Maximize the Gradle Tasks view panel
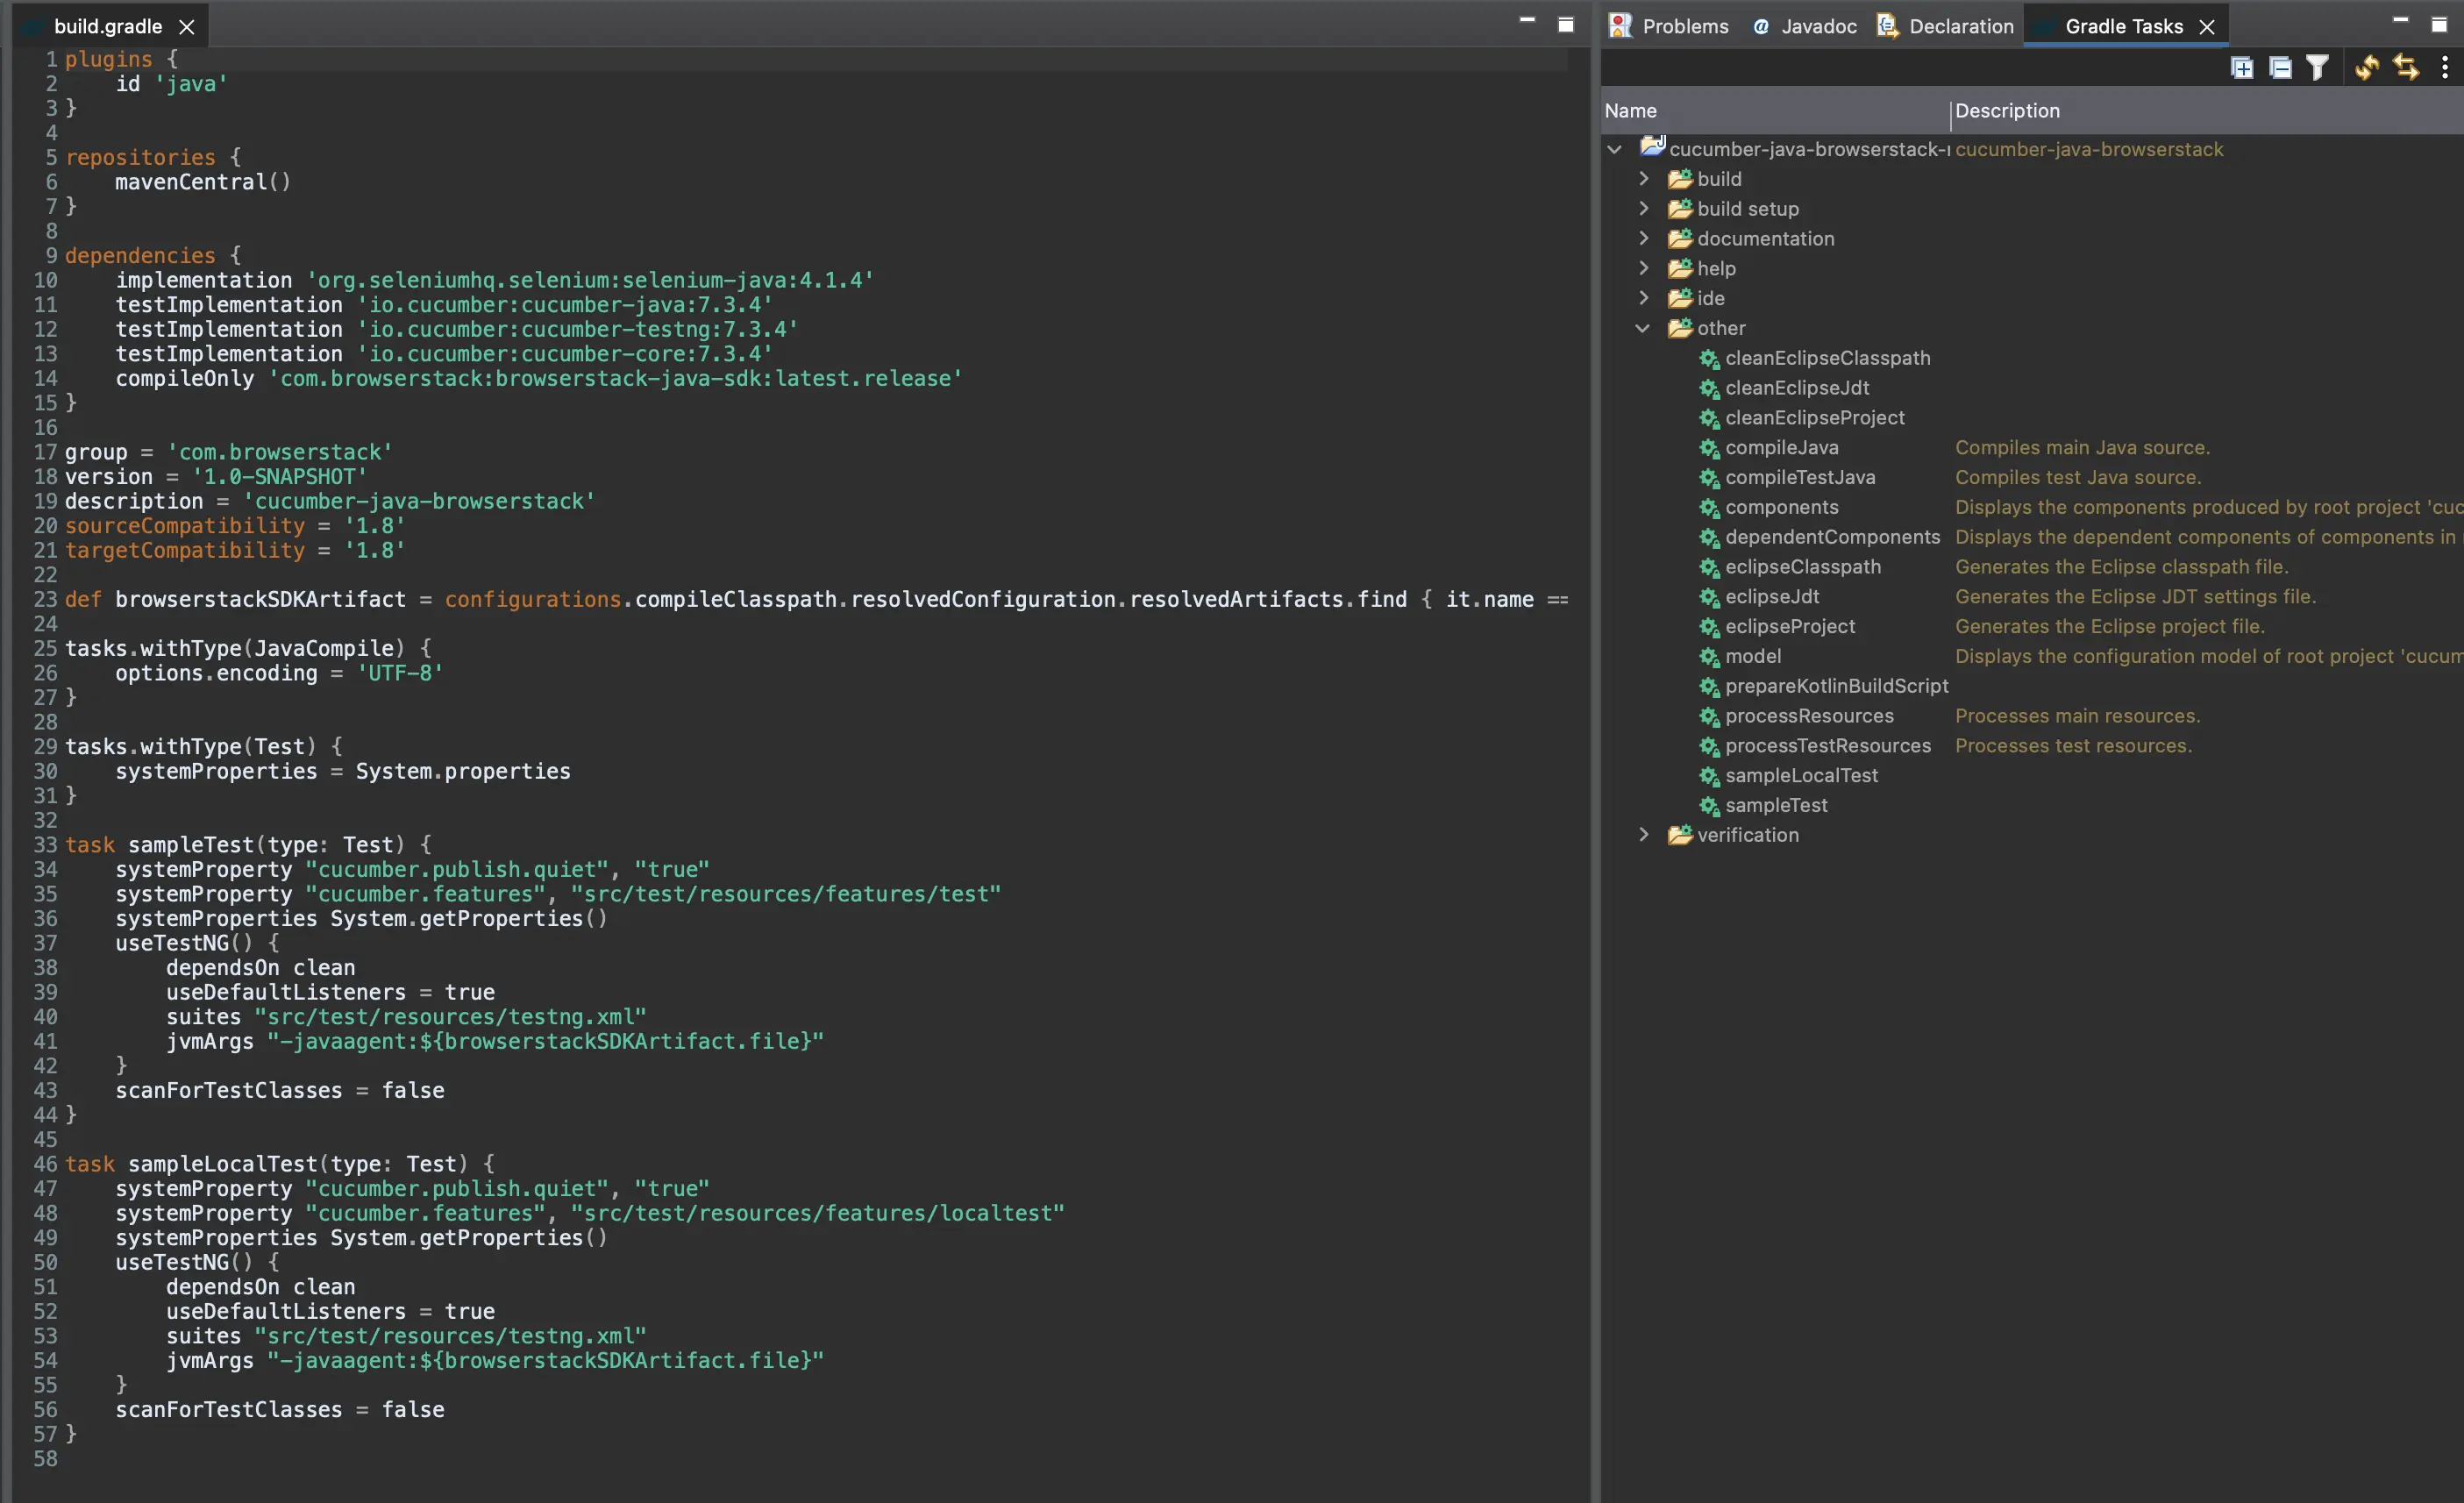 pyautogui.click(x=2439, y=25)
